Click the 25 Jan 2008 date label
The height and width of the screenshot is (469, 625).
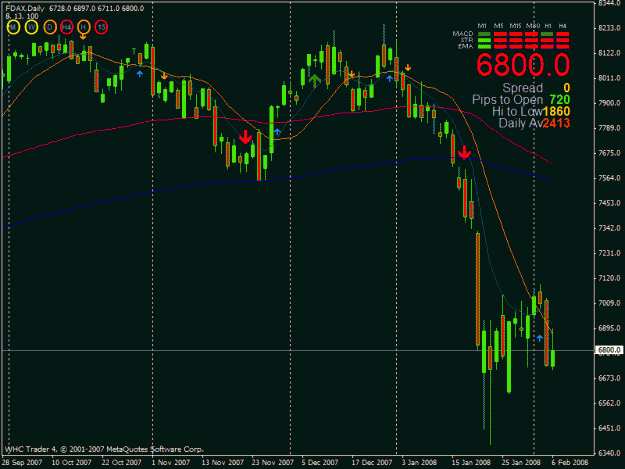(521, 462)
